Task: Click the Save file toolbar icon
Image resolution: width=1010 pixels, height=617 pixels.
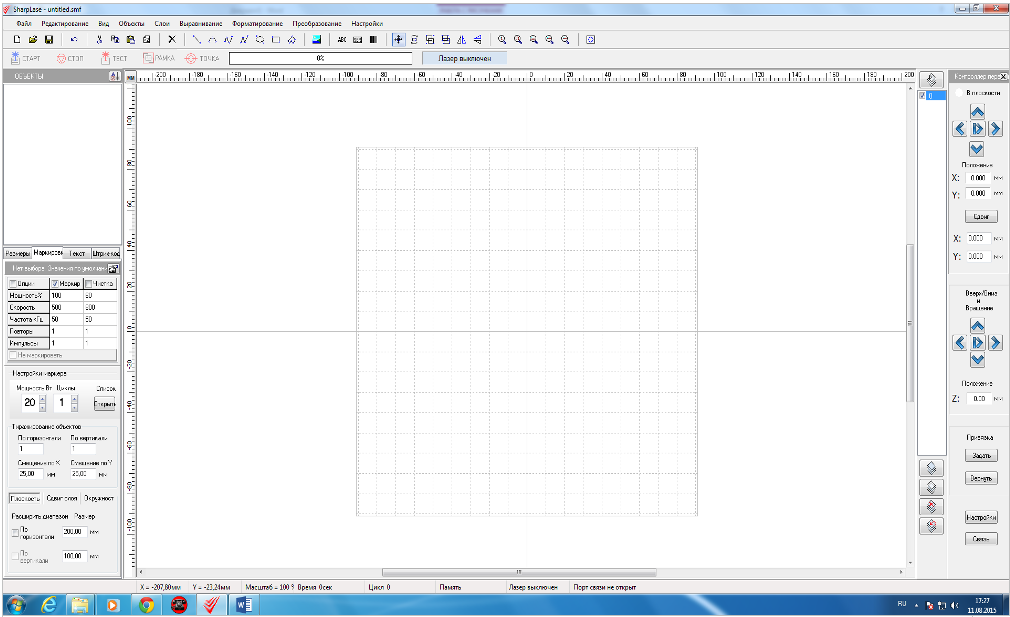Action: 48,40
